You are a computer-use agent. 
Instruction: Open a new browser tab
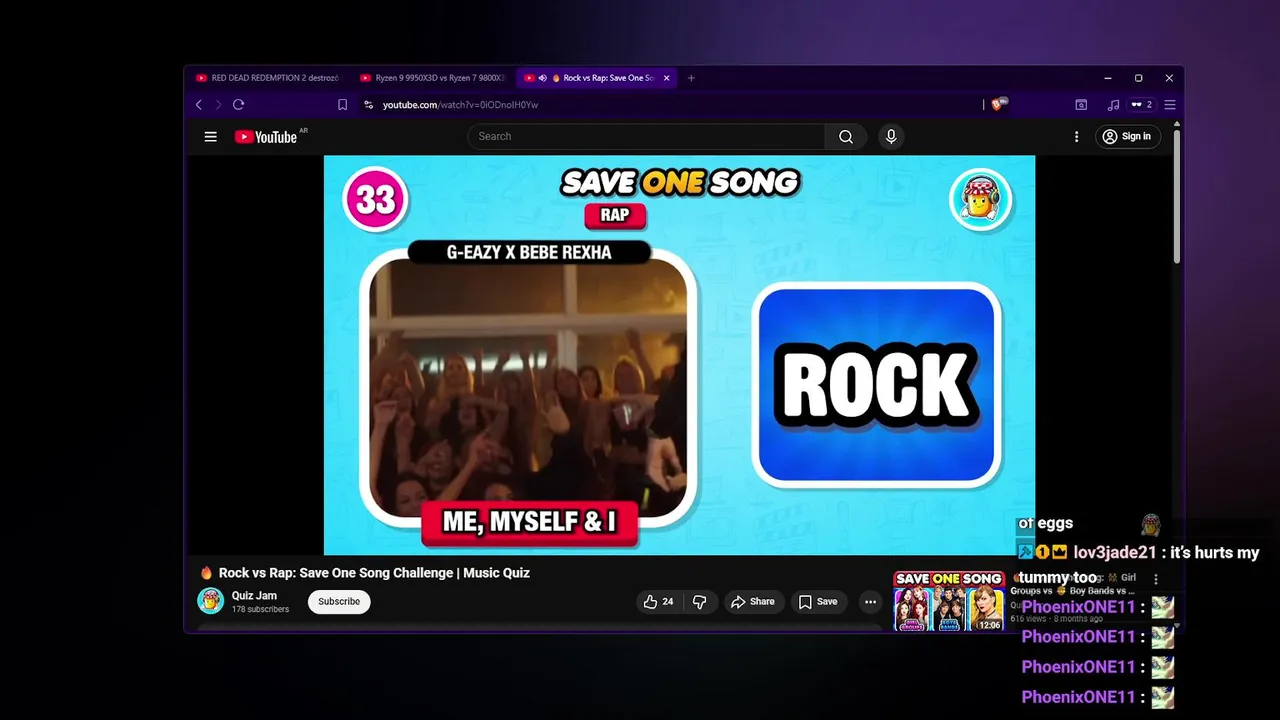(x=691, y=78)
